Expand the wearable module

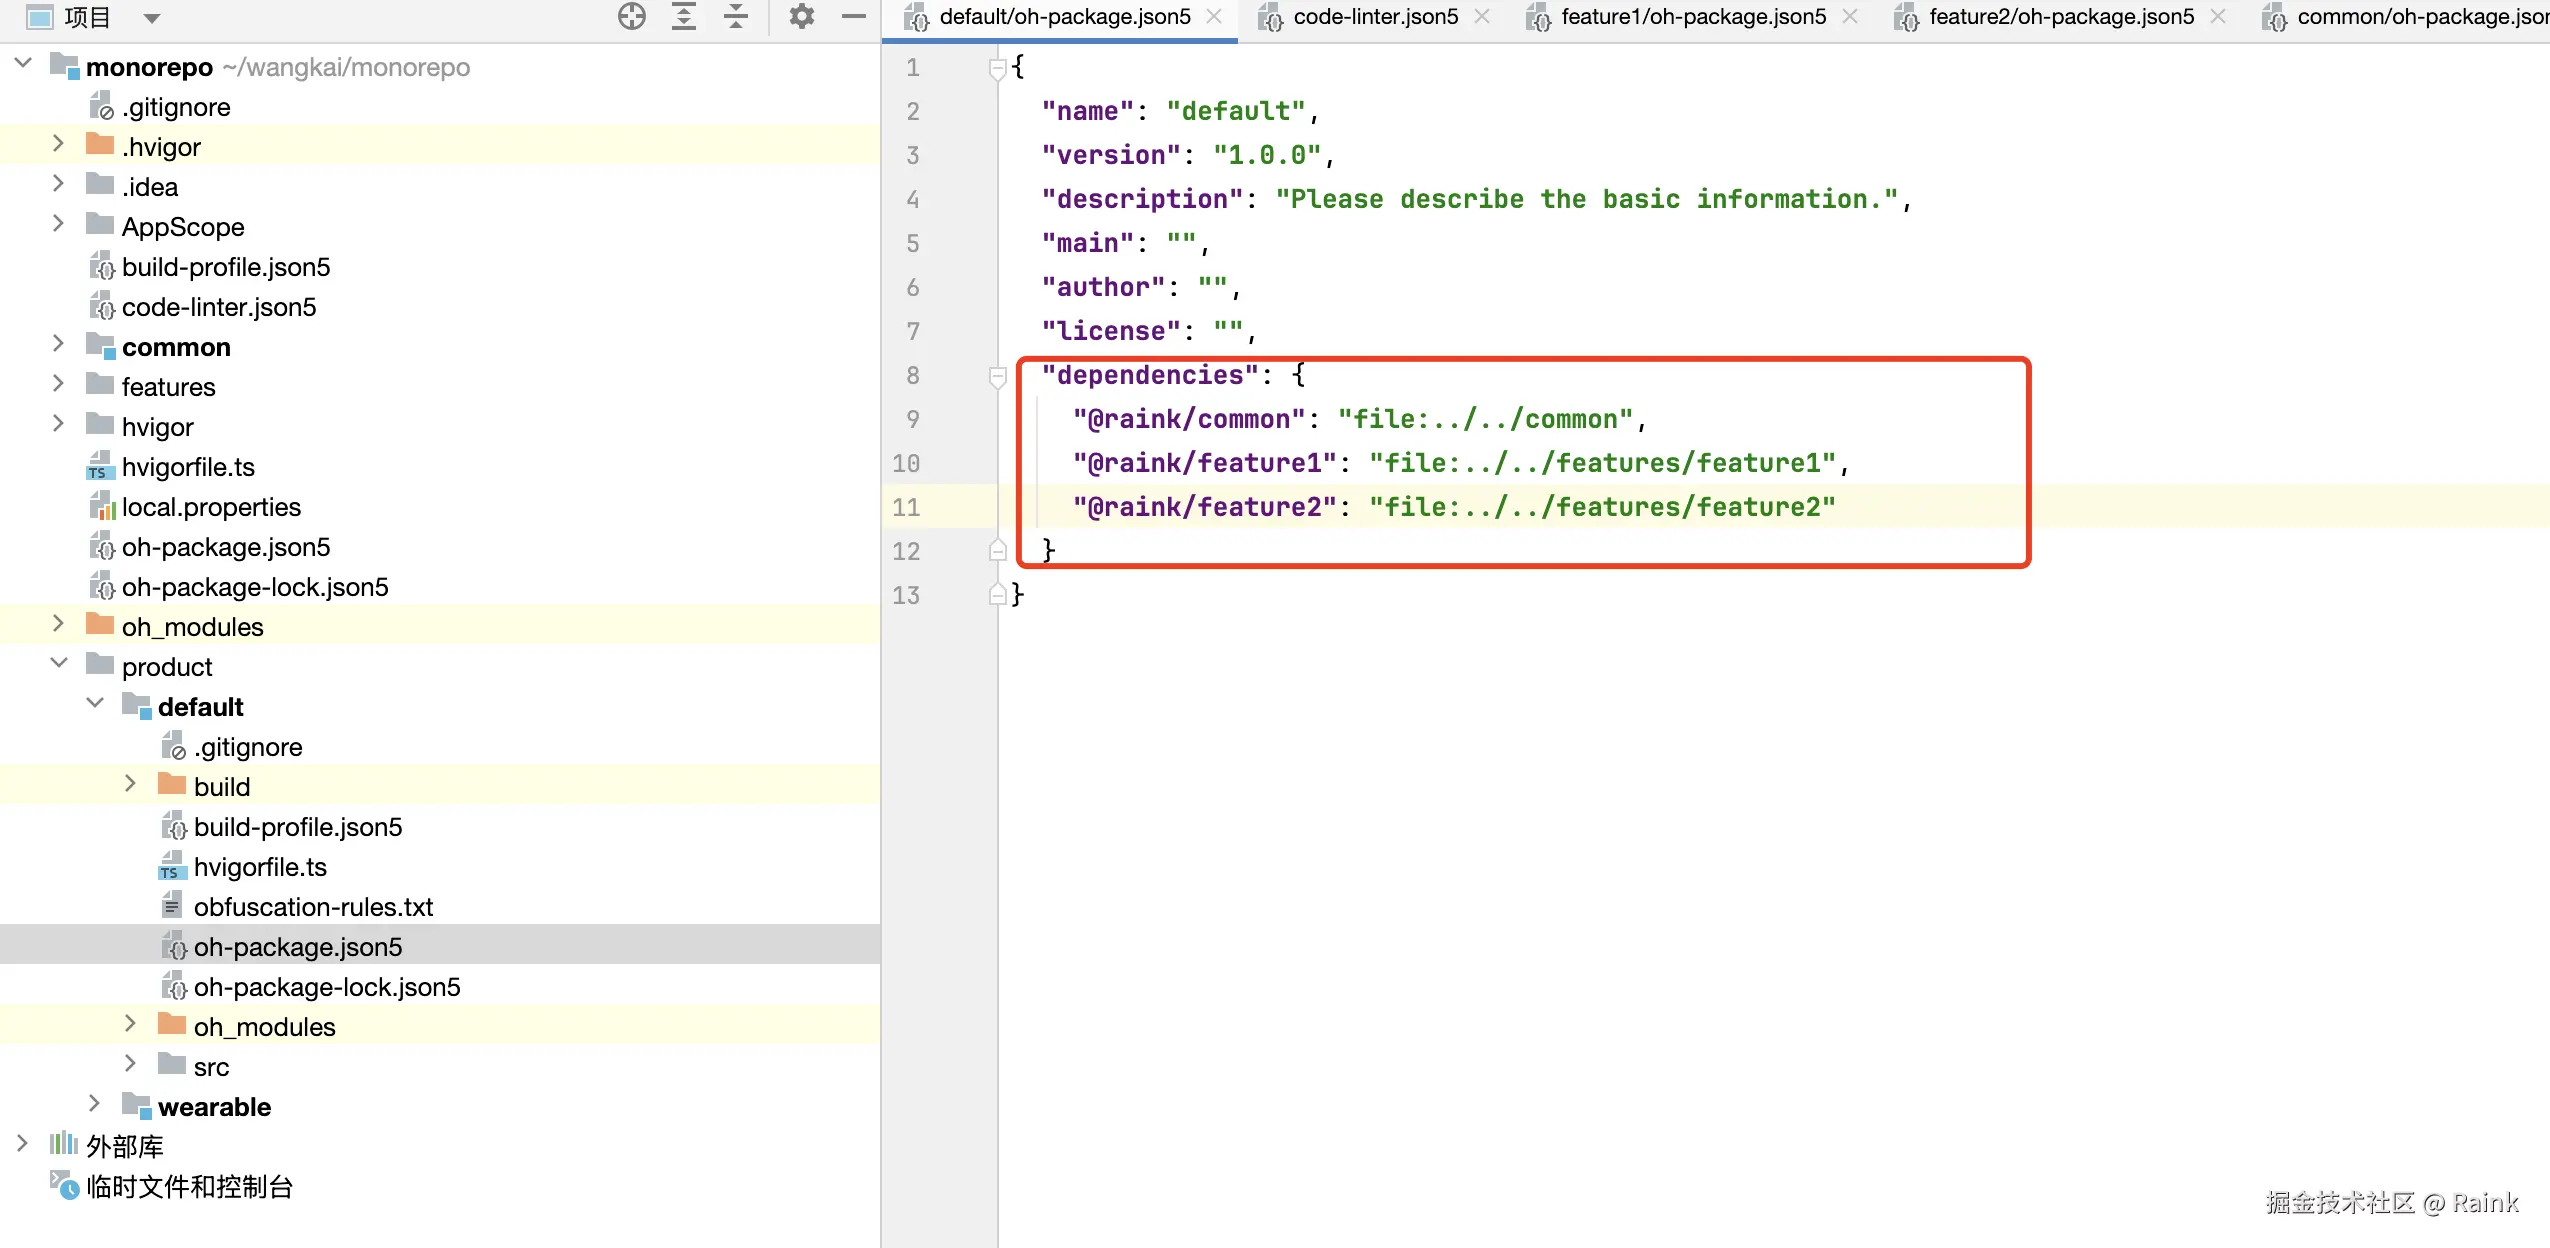tap(94, 1103)
